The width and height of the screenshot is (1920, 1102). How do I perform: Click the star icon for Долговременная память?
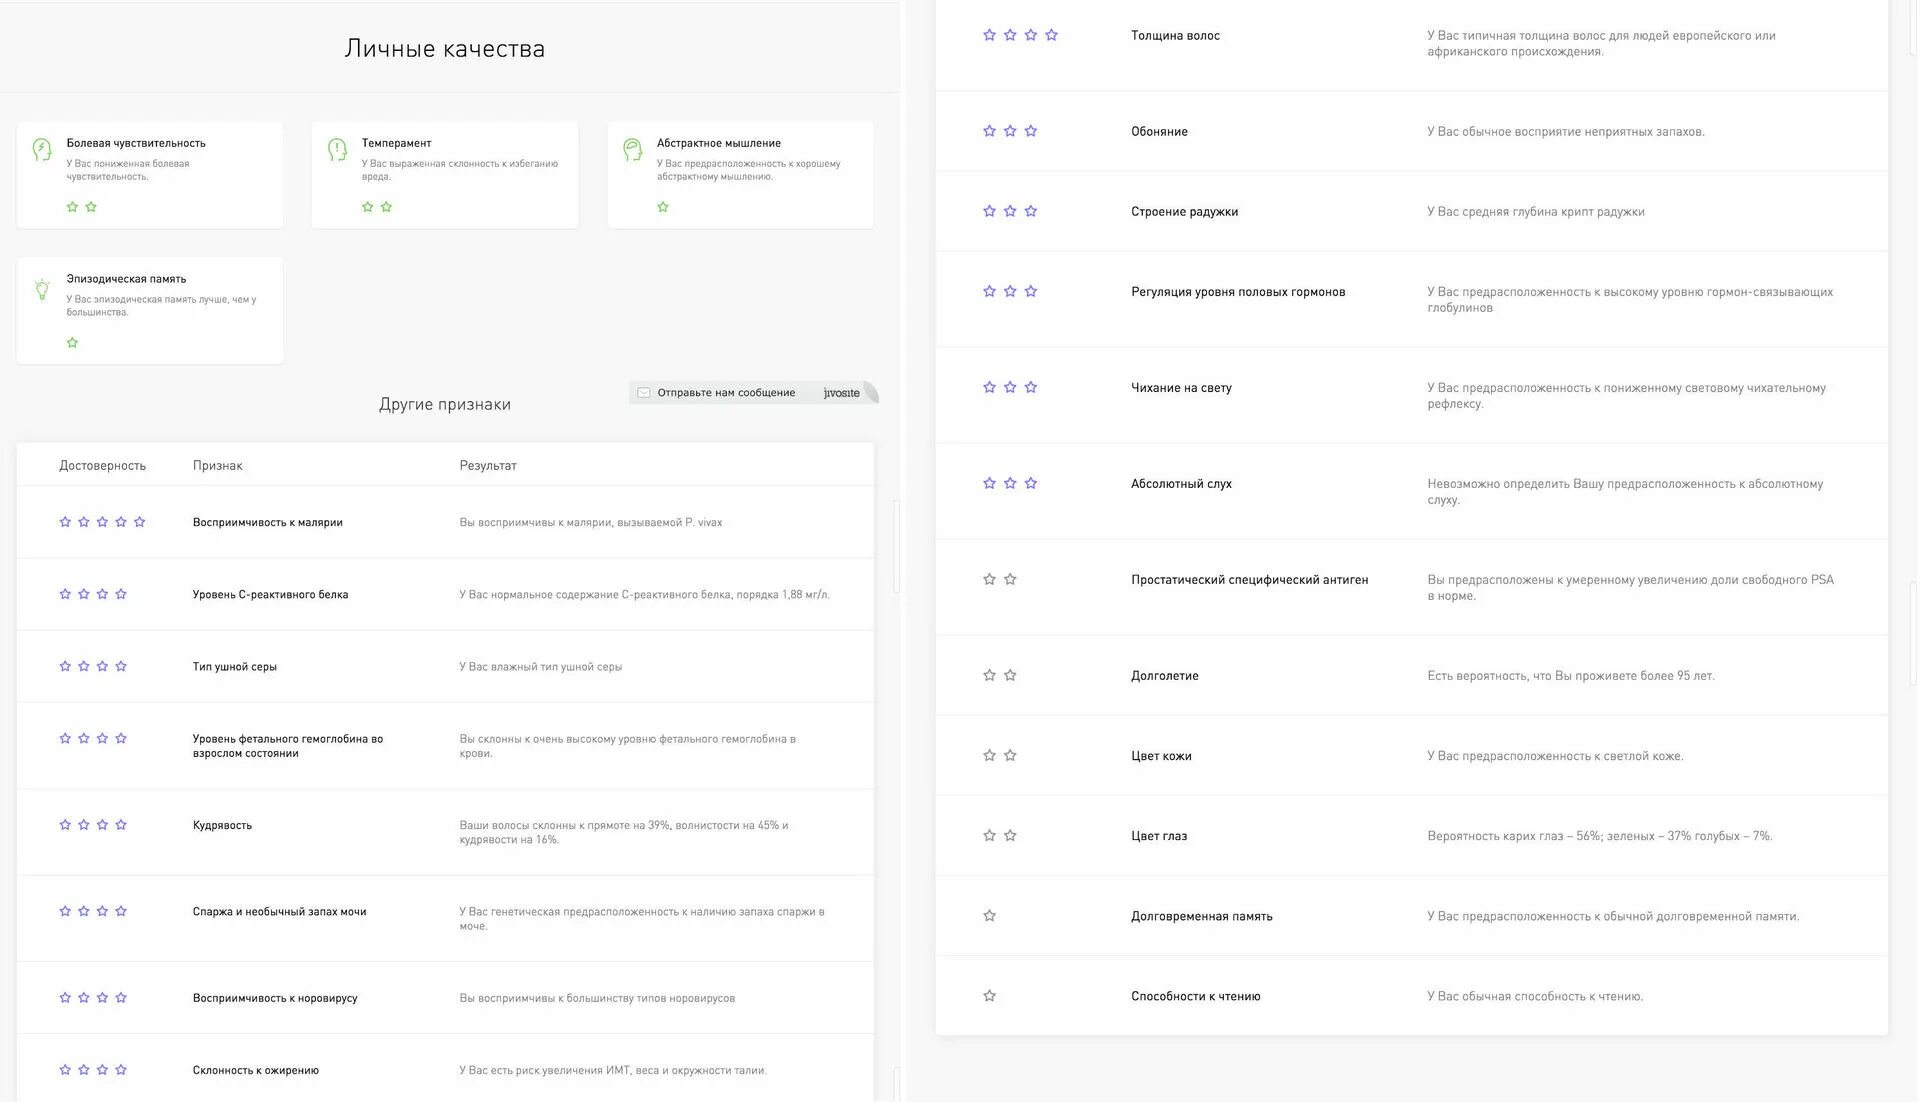988,915
